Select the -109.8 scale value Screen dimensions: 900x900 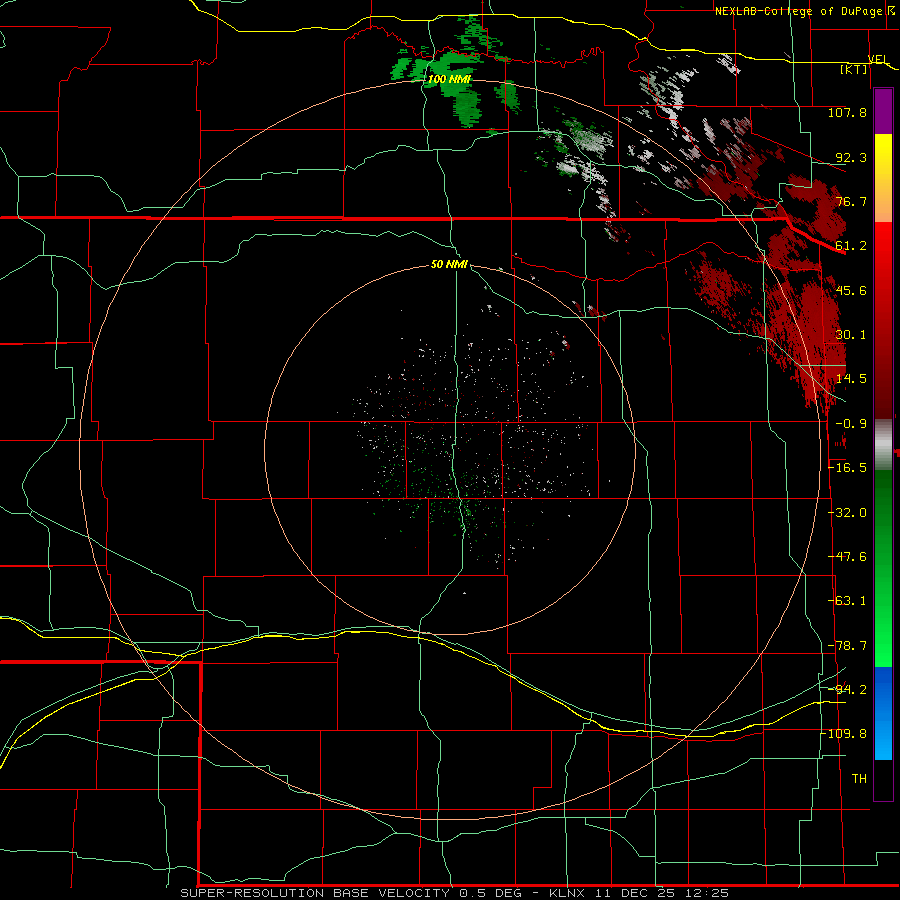(x=844, y=734)
